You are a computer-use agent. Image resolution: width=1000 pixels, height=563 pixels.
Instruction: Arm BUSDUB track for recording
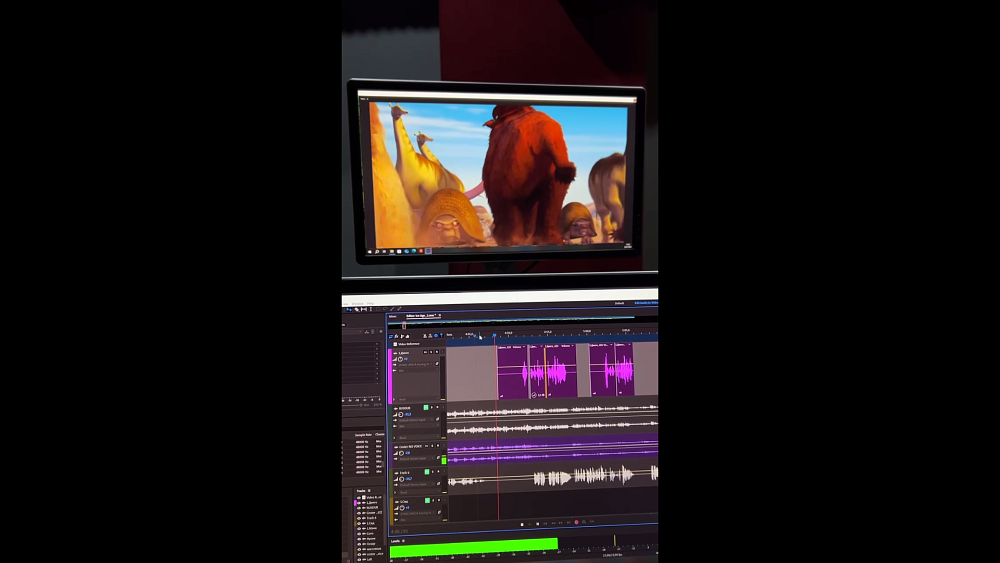tap(438, 407)
